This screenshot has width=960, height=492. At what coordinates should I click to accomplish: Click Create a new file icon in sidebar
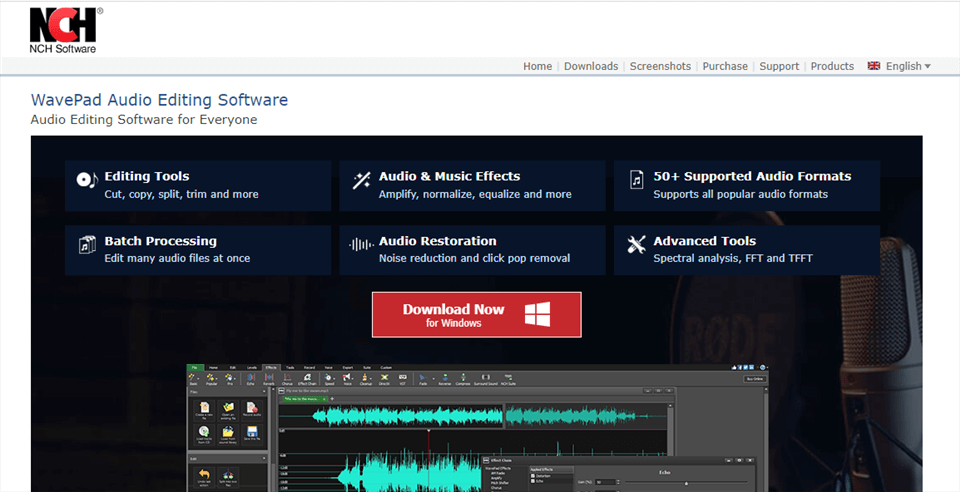(204, 410)
